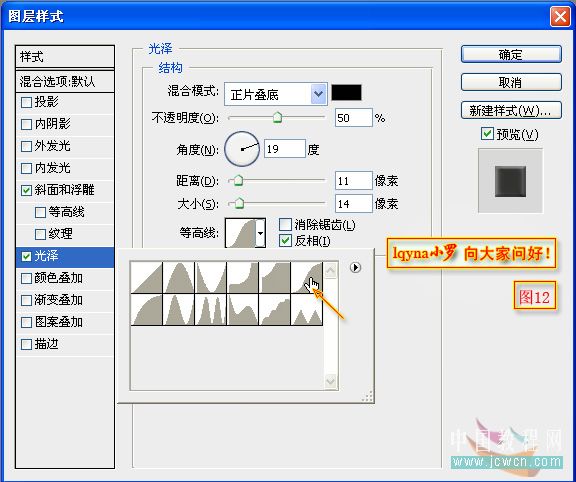The image size is (576, 482).
Task: Click the 距离 value field showing 11
Action: click(x=353, y=180)
